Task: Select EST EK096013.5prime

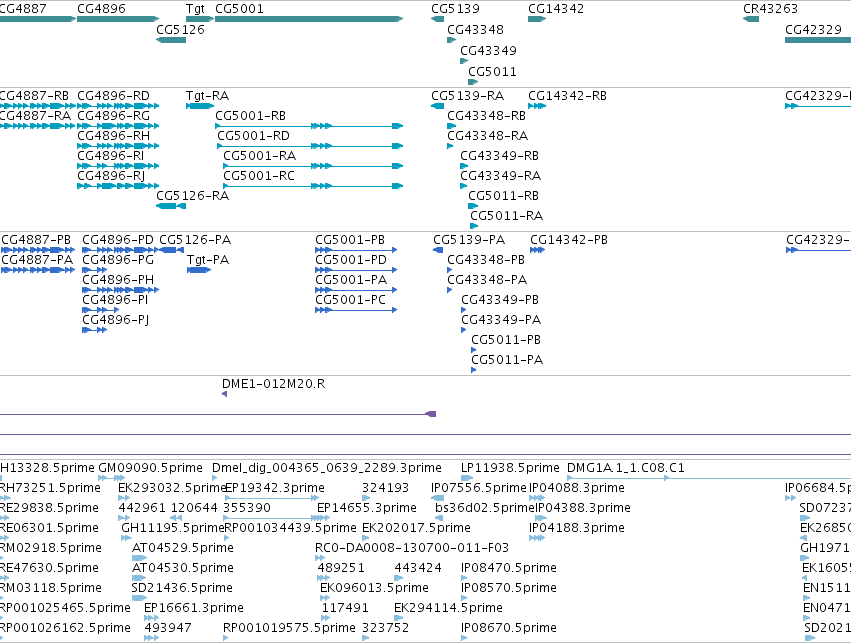Action: (374, 588)
